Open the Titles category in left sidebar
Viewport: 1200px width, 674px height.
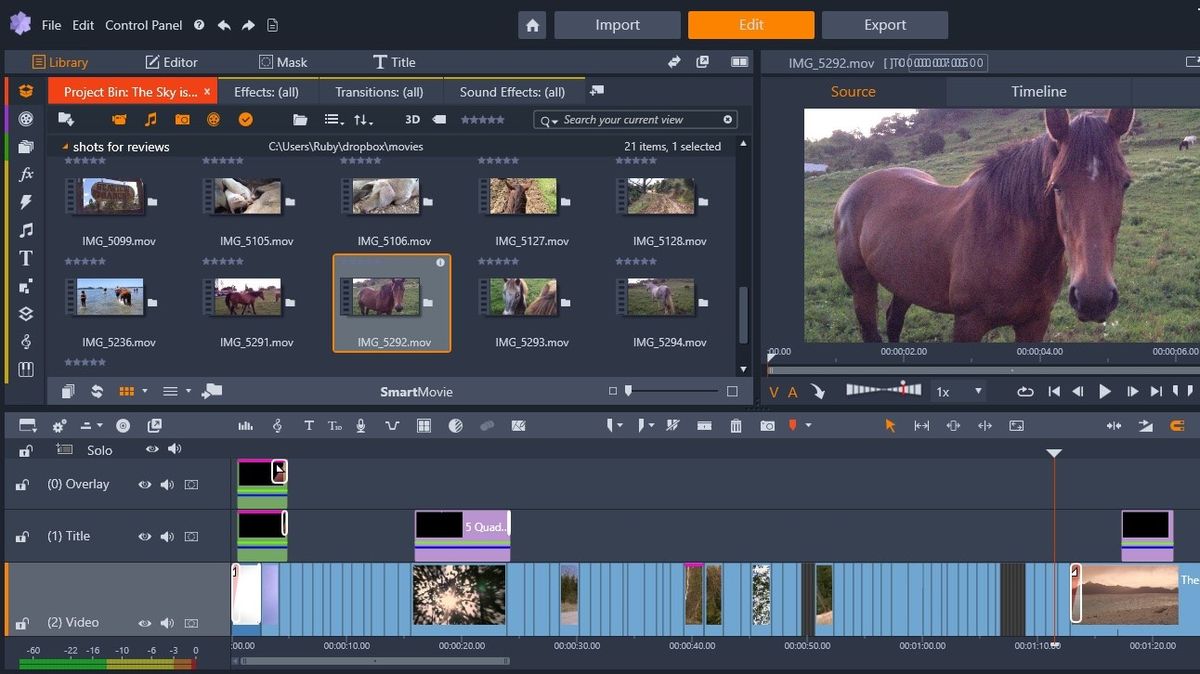click(x=26, y=258)
